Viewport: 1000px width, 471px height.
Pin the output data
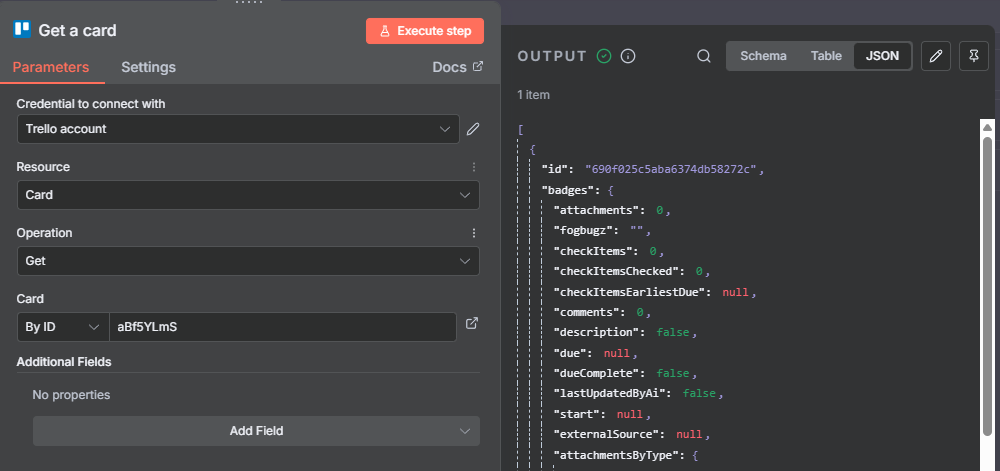pyautogui.click(x=973, y=56)
